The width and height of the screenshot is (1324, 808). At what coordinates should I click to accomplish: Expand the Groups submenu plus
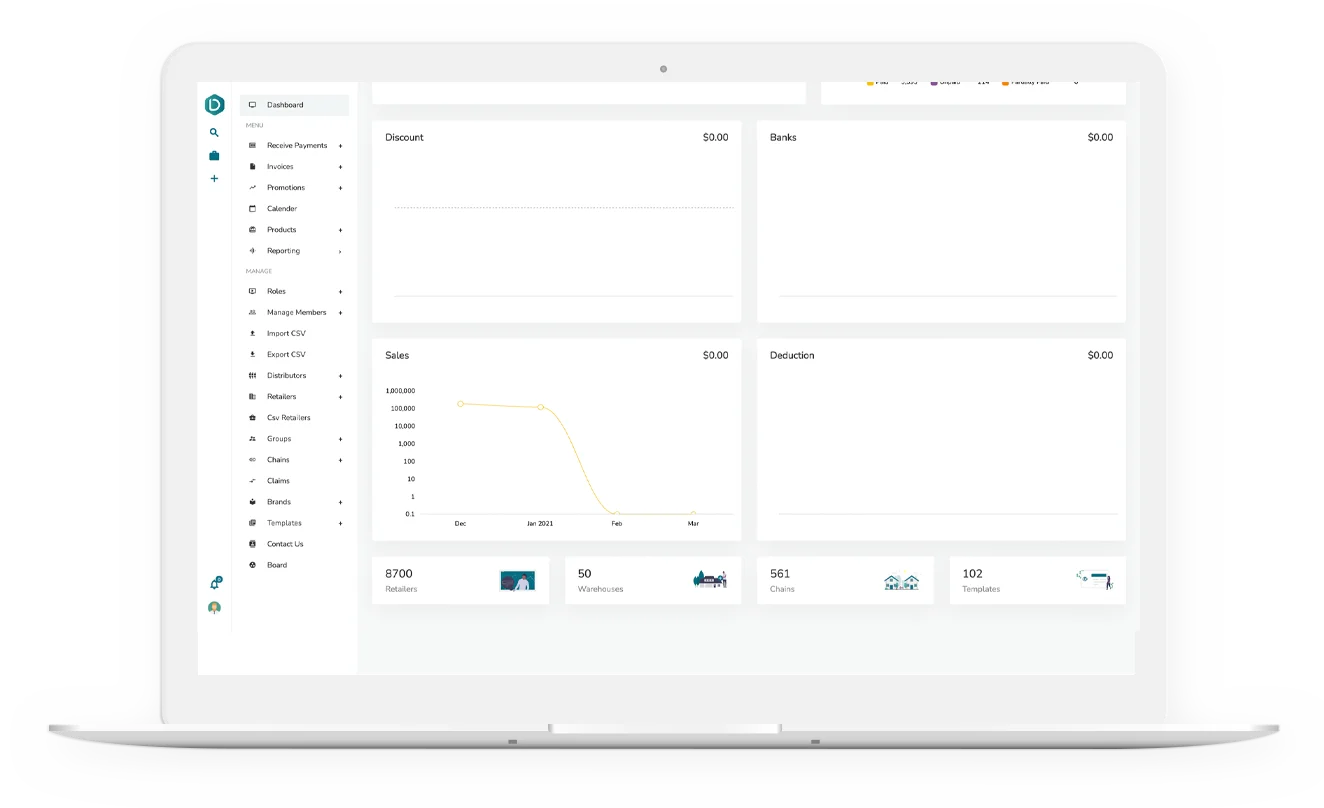[x=340, y=439]
